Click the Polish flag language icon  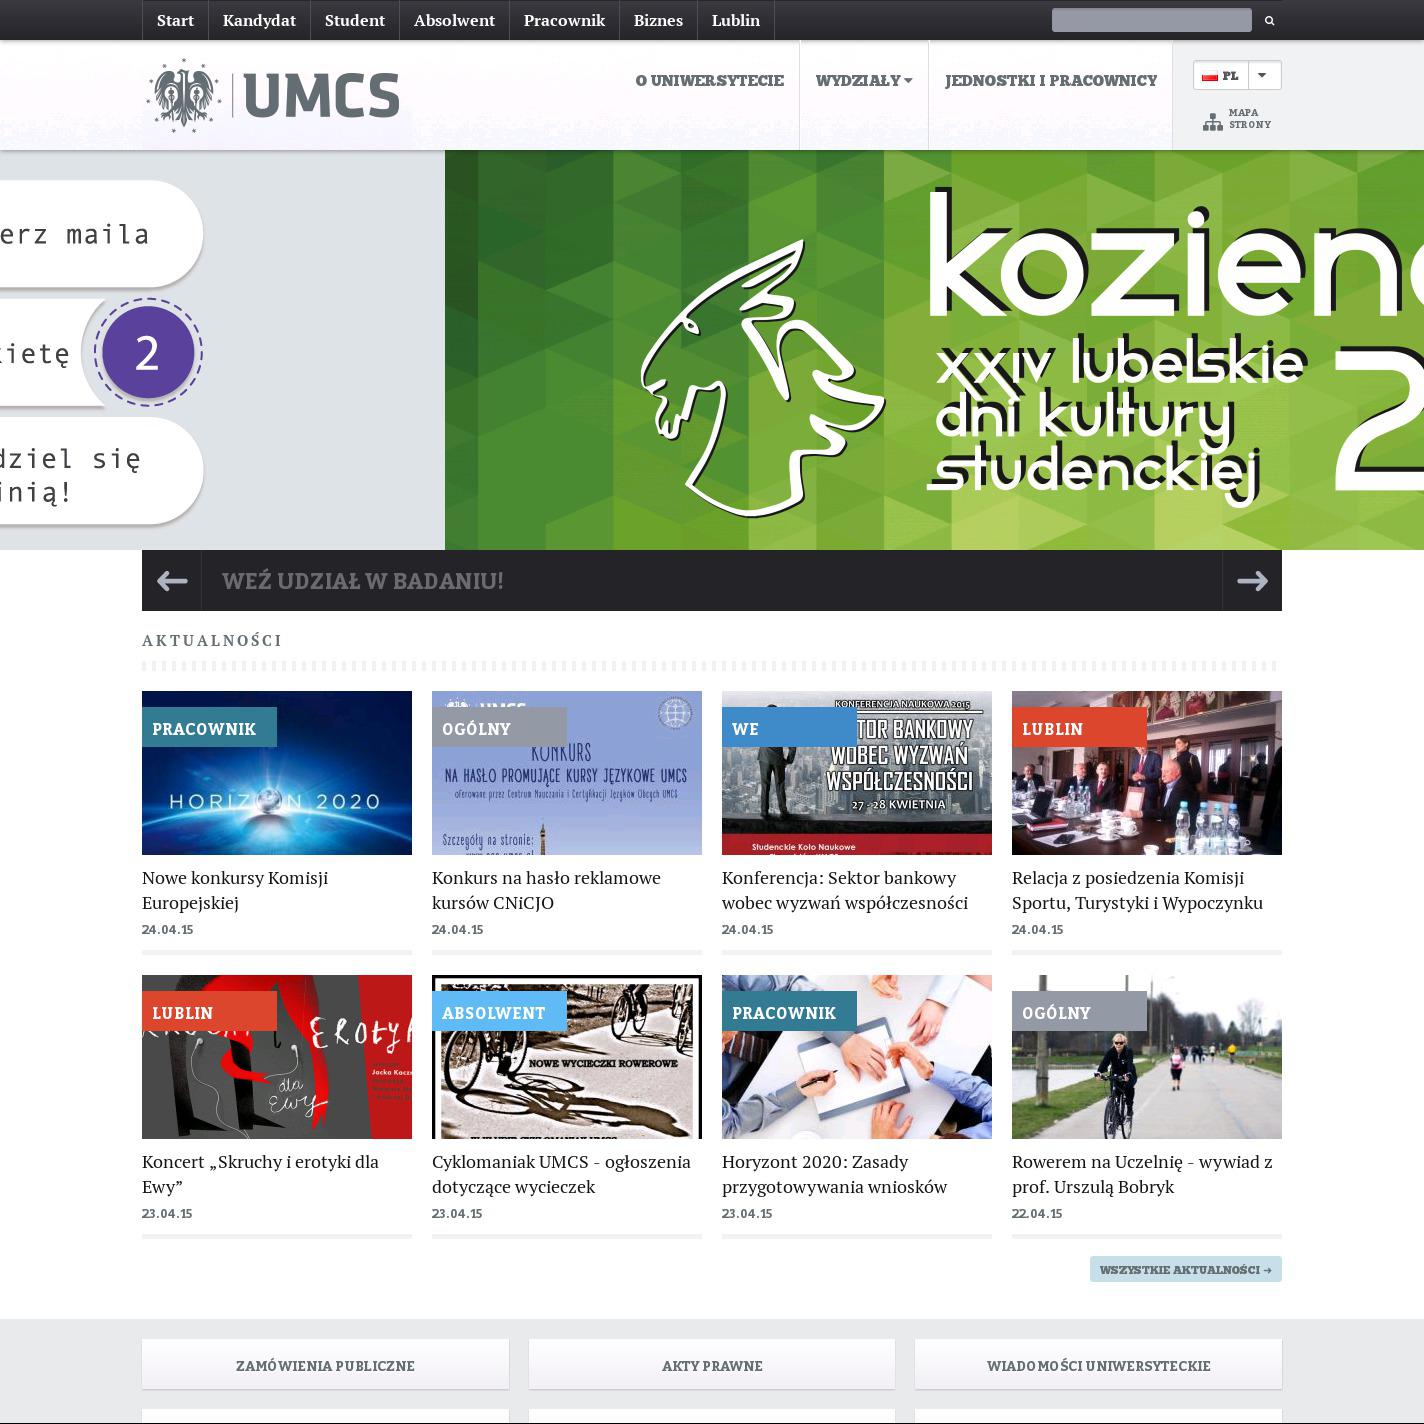click(1209, 76)
